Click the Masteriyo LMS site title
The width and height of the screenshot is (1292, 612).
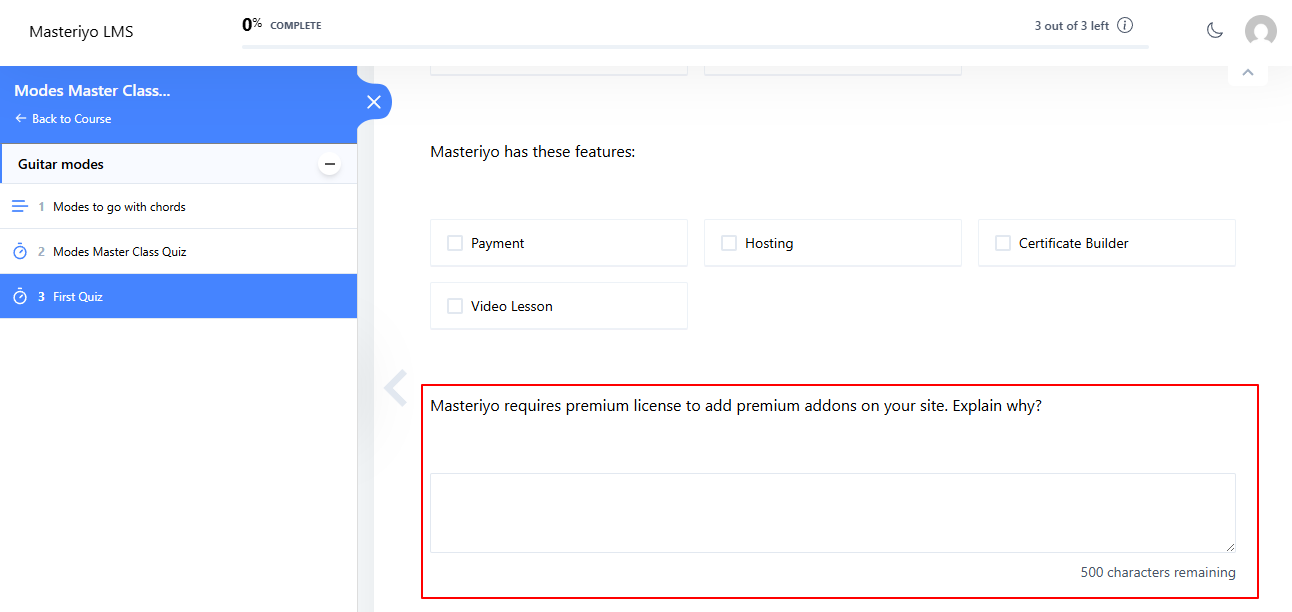[81, 32]
